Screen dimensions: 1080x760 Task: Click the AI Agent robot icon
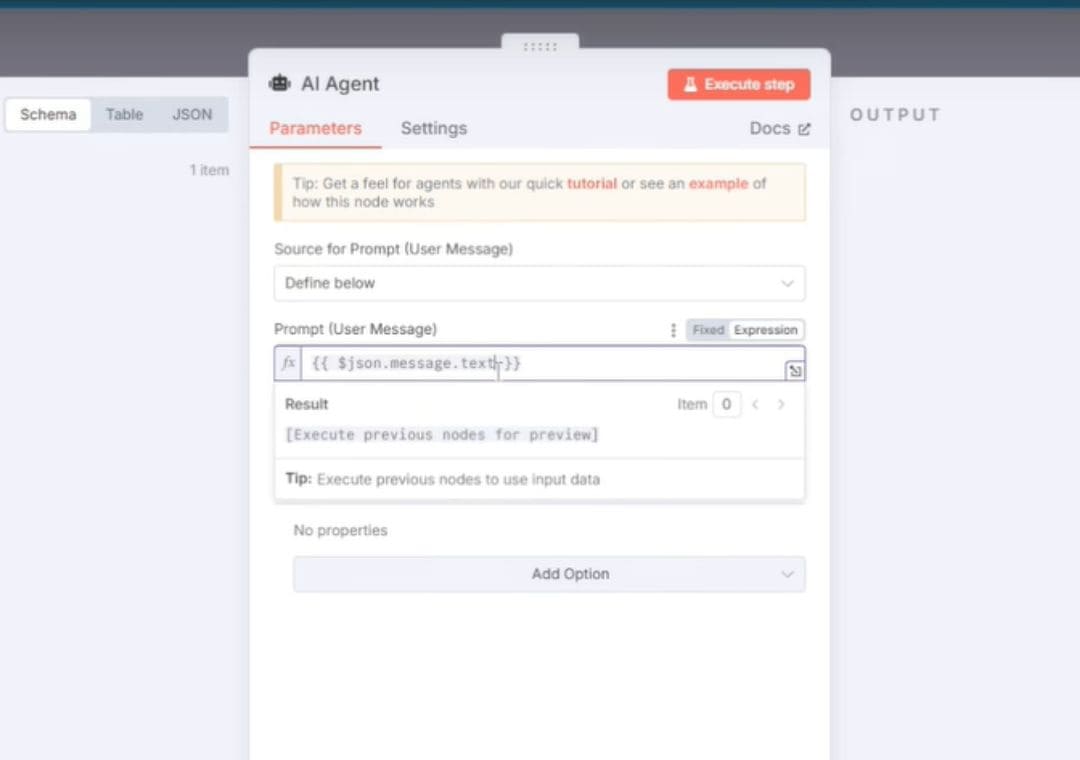tap(279, 84)
